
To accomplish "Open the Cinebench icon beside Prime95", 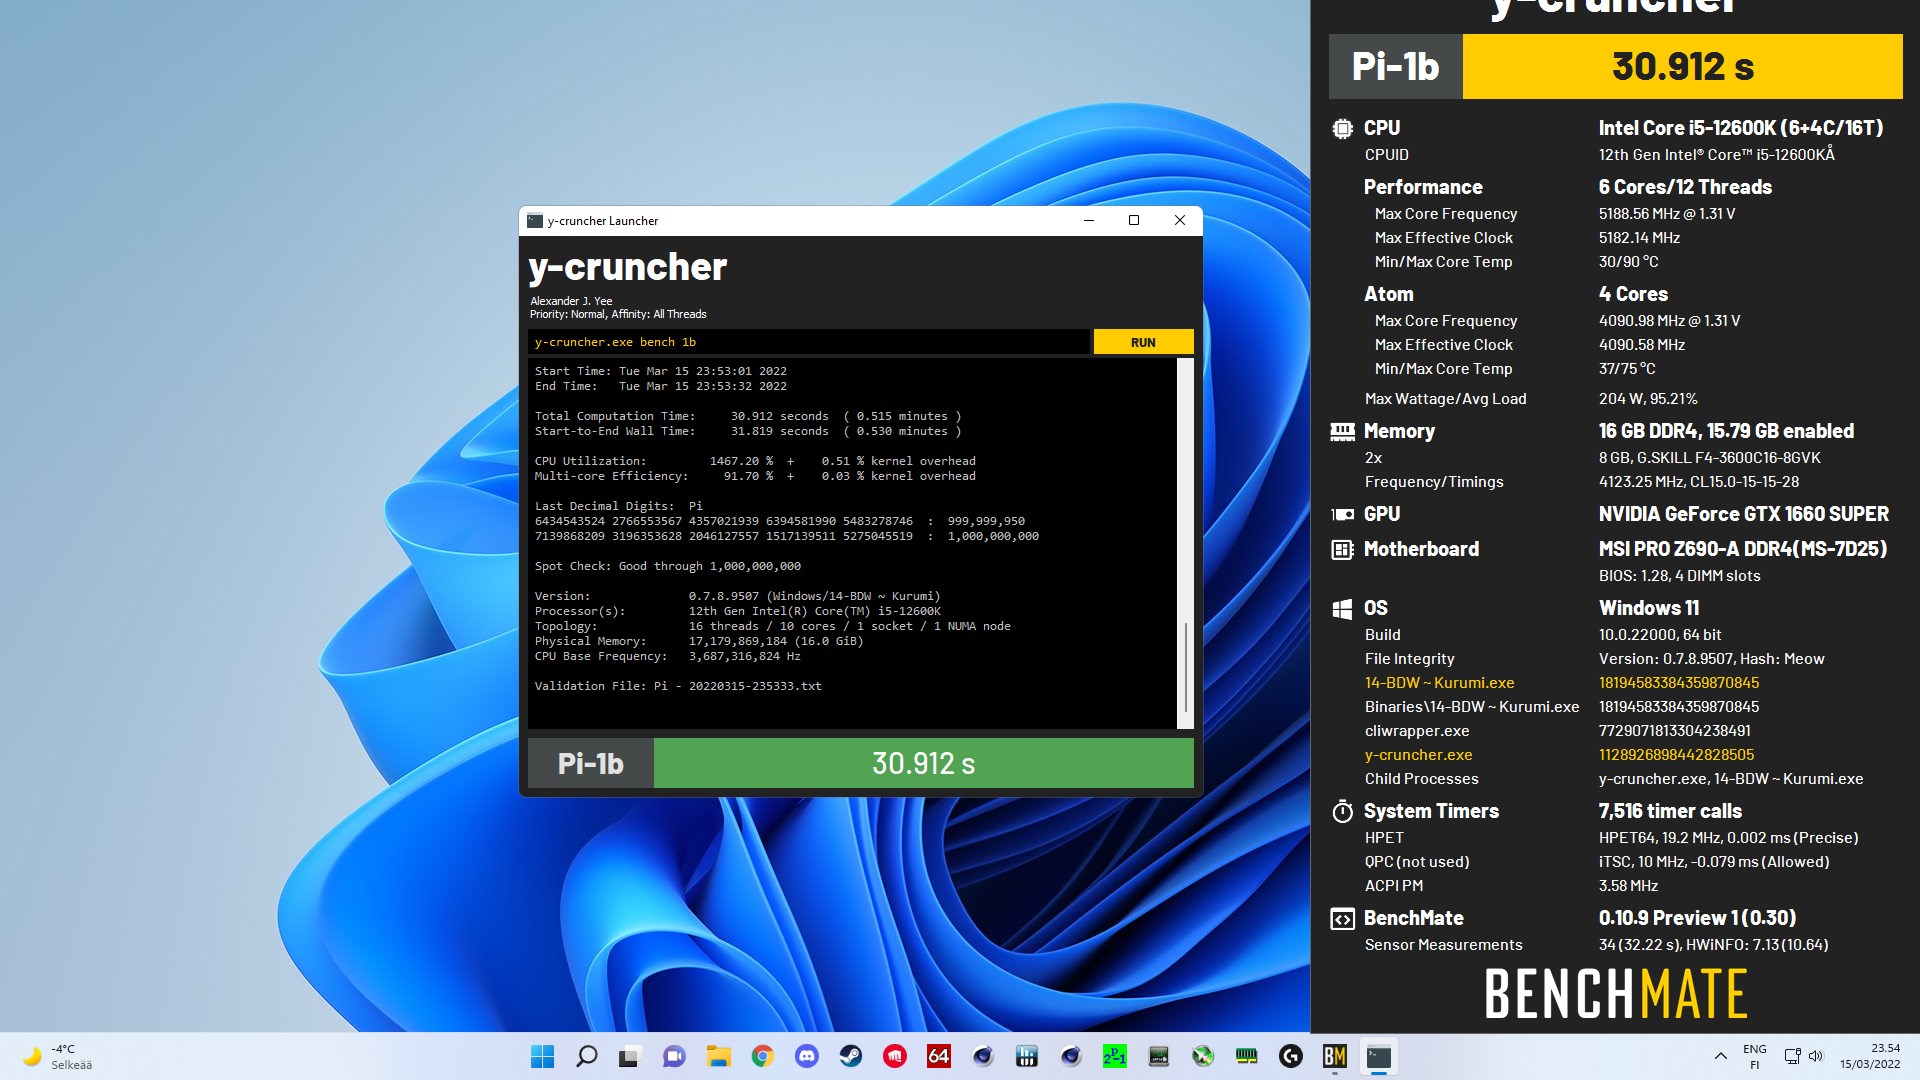I will tap(1071, 1056).
